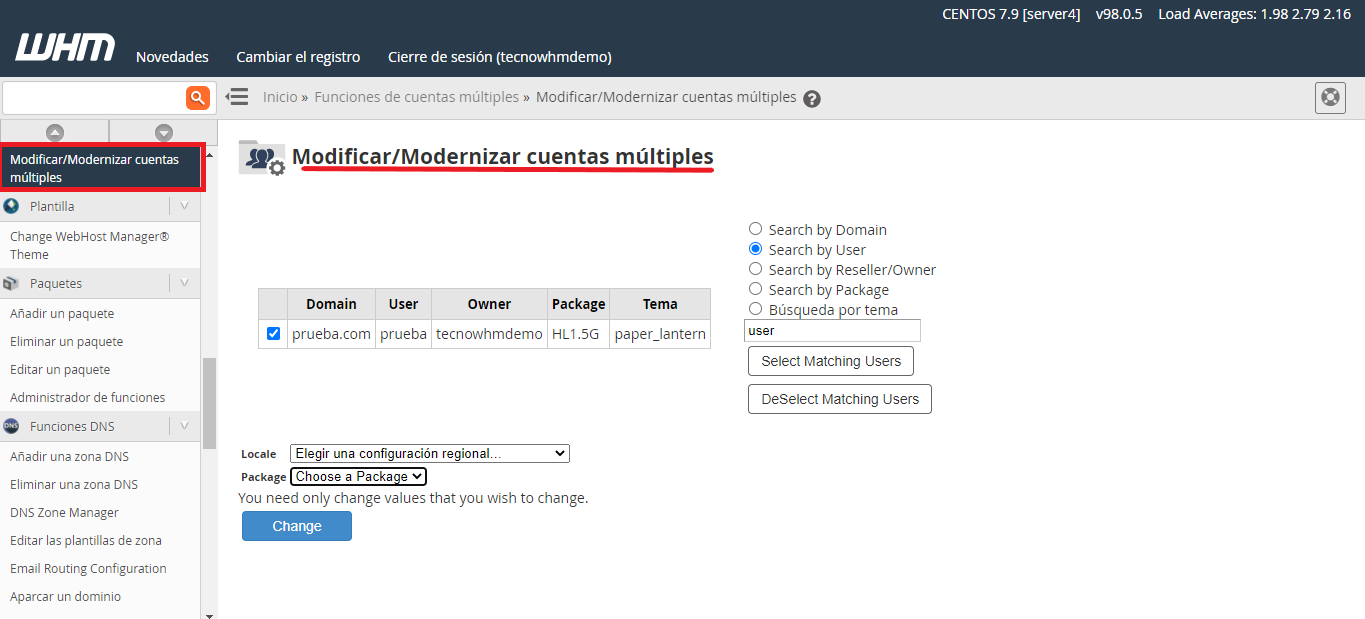Click sidebar scroll up arrow button
Image resolution: width=1365 pixels, height=619 pixels.
[55, 132]
